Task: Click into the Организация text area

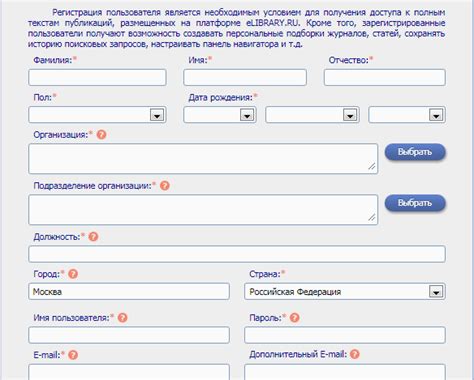Action: tap(203, 159)
